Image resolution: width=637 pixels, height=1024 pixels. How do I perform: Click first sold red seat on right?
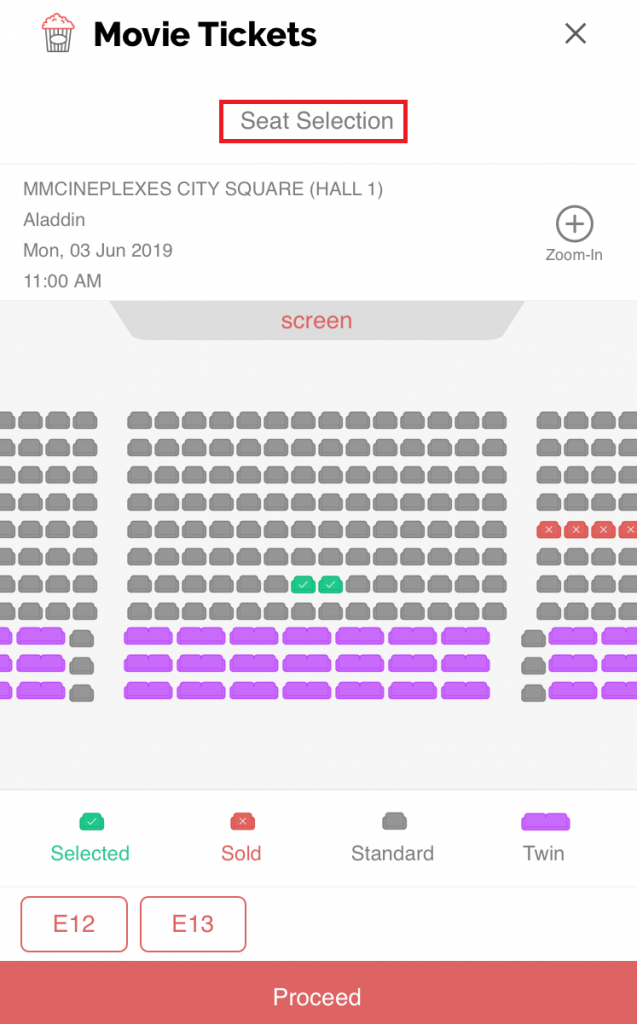(549, 530)
